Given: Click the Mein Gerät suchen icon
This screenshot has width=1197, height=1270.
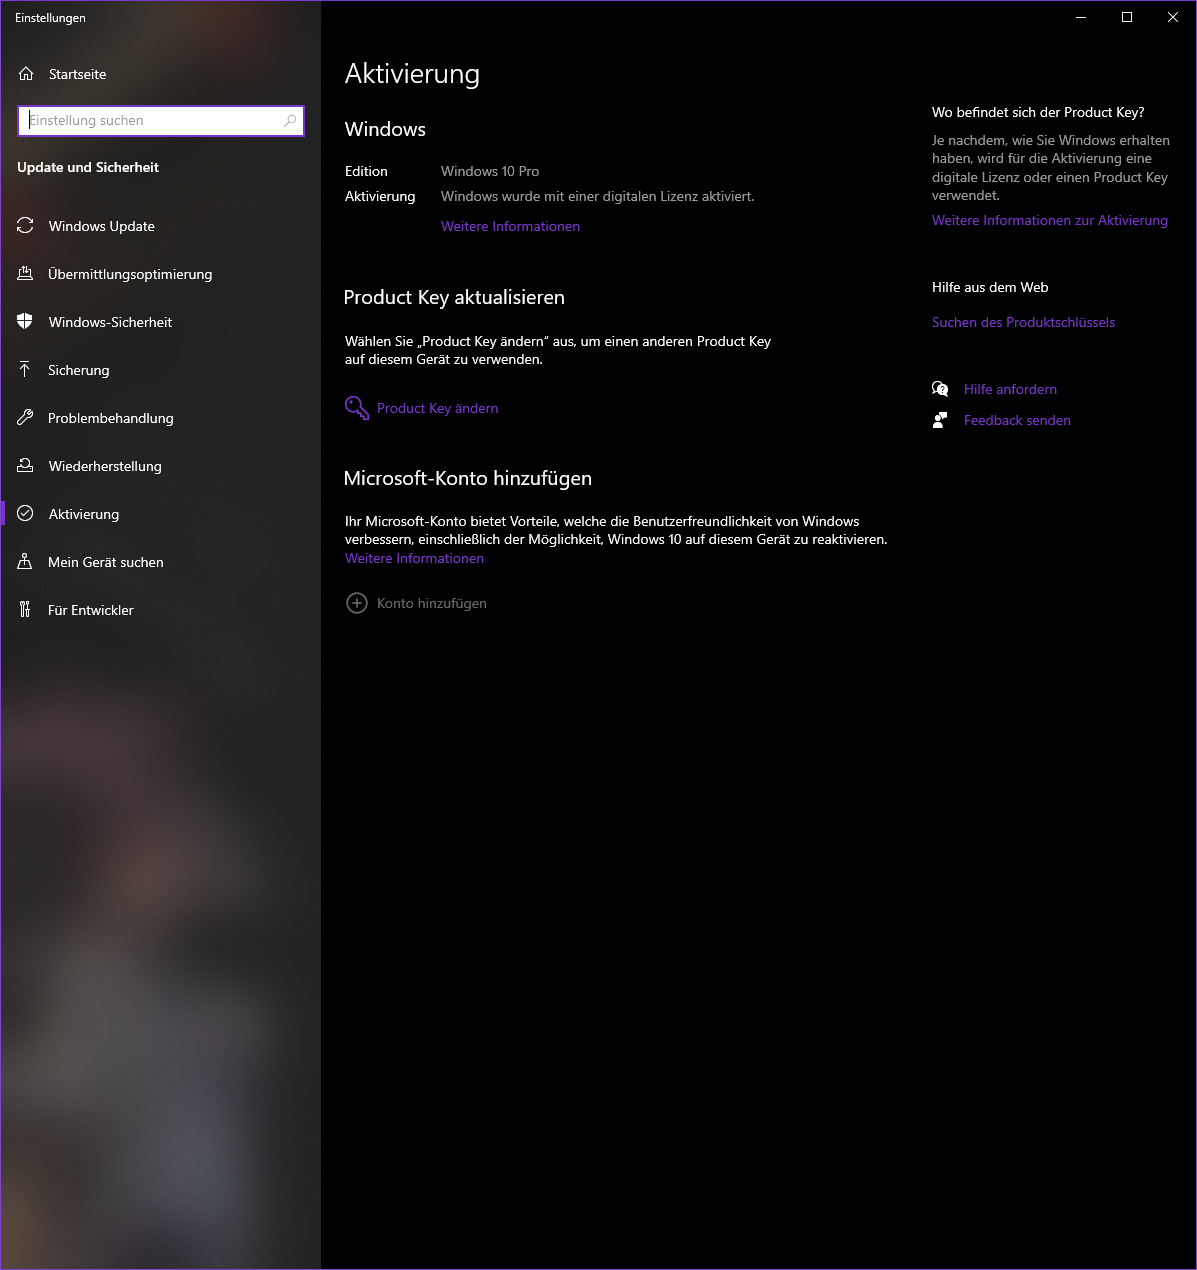Looking at the screenshot, I should click(25, 562).
